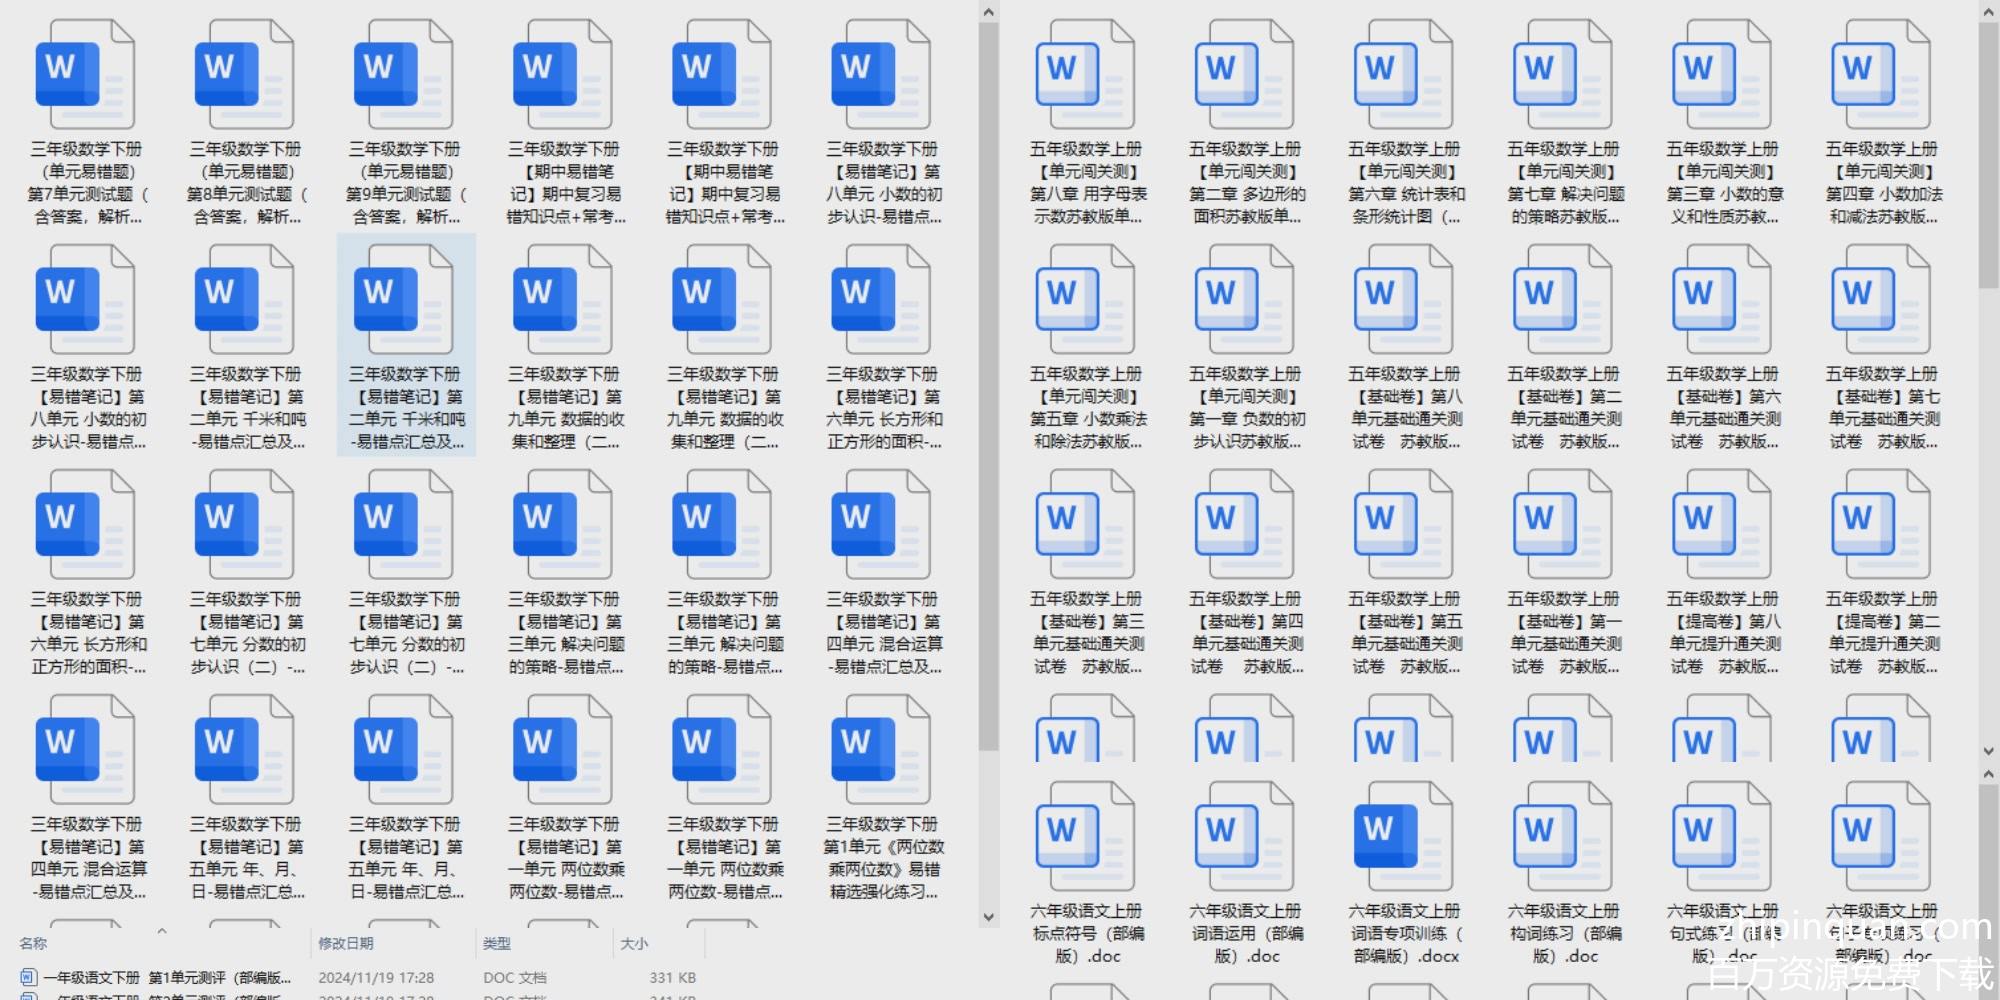Click scroll-down arrow of 五年级数学 pane
Image resolution: width=2000 pixels, height=1000 pixels.
1988,751
